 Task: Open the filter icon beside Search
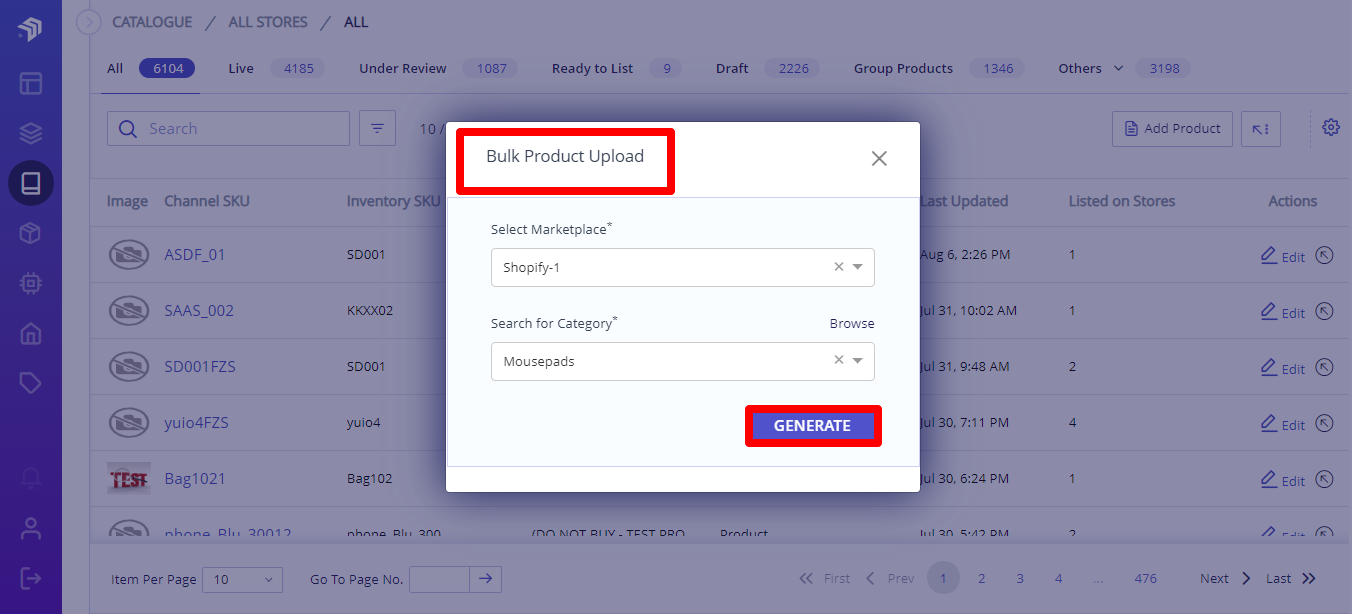point(377,129)
